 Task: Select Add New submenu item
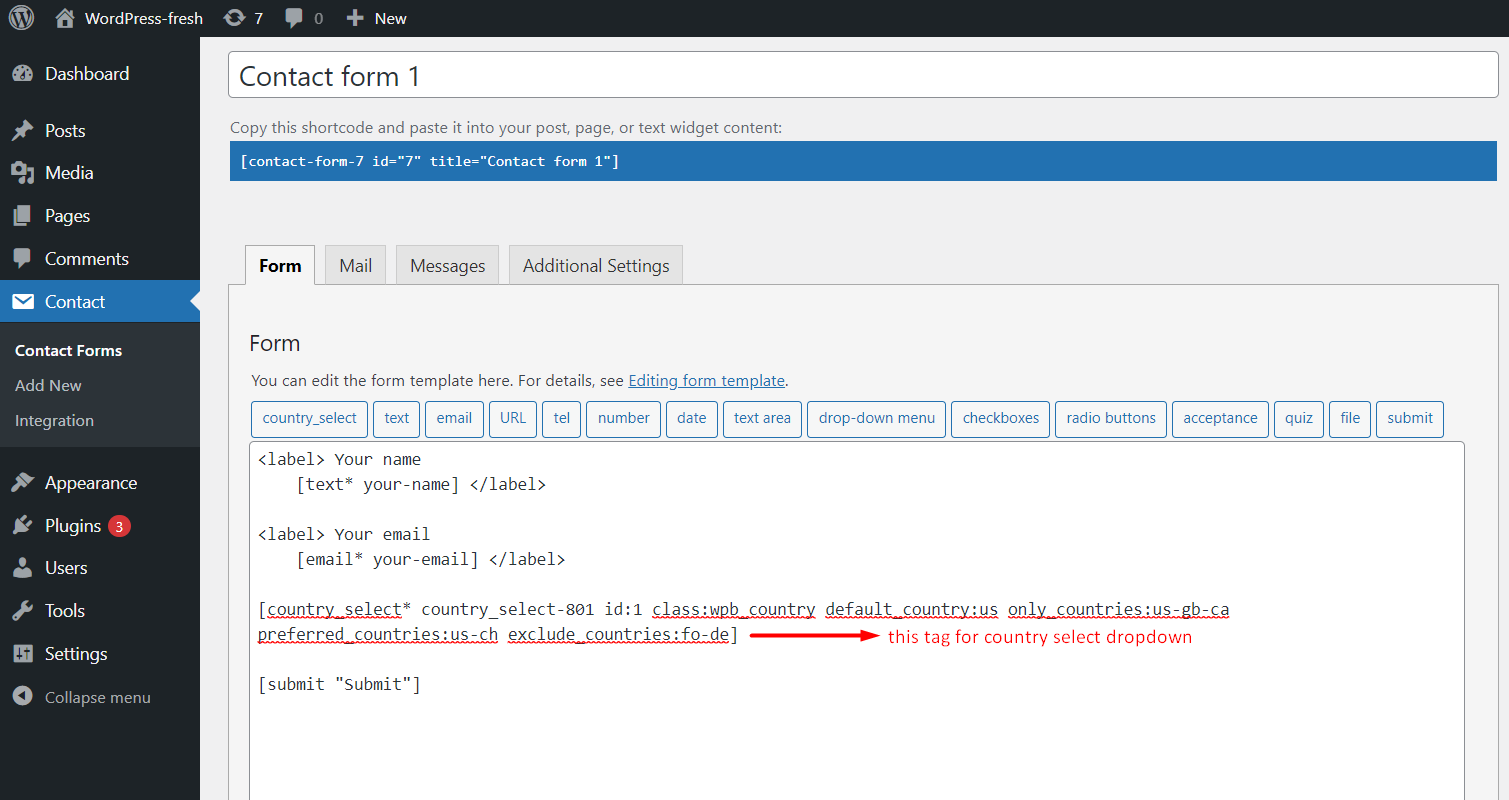tap(48, 386)
